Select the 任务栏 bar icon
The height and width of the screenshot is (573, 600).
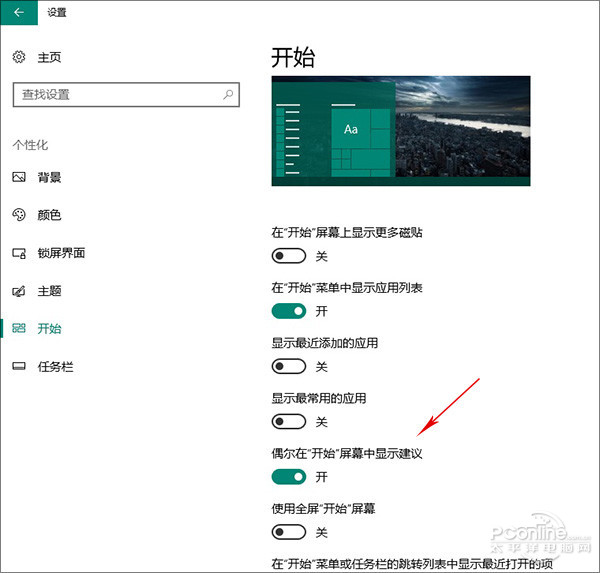(19, 366)
